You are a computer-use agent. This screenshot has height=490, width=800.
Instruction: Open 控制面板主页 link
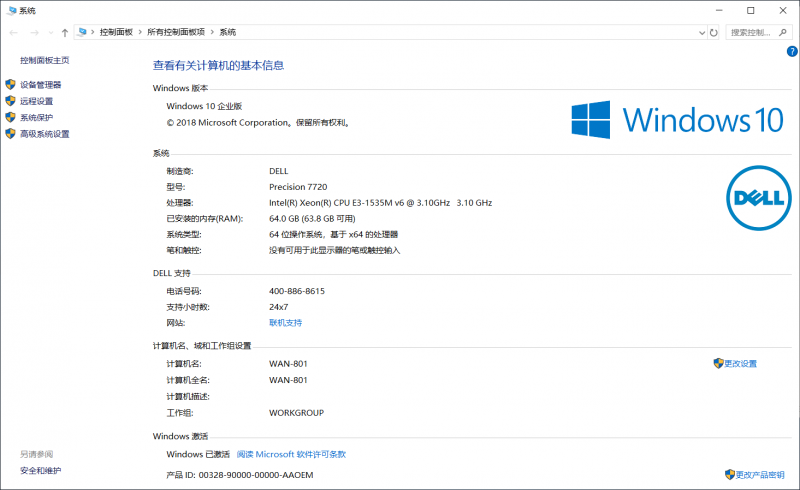(45, 60)
